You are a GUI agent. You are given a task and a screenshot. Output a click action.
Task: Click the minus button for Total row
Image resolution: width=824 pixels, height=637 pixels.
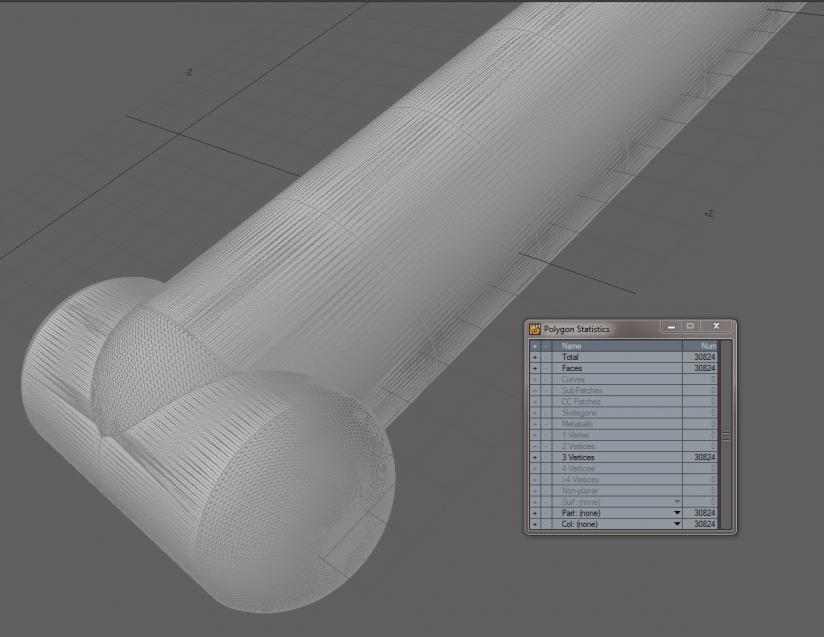pos(546,357)
